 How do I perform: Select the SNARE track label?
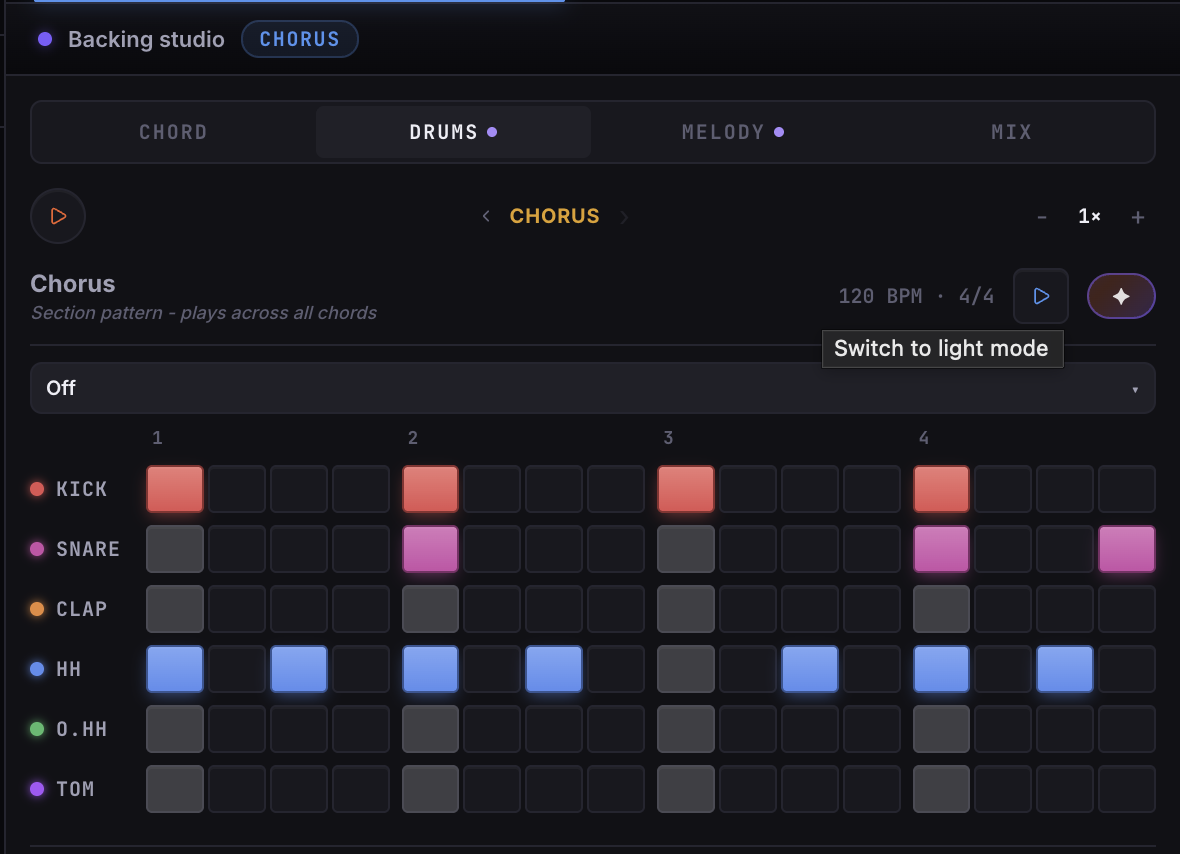[88, 549]
